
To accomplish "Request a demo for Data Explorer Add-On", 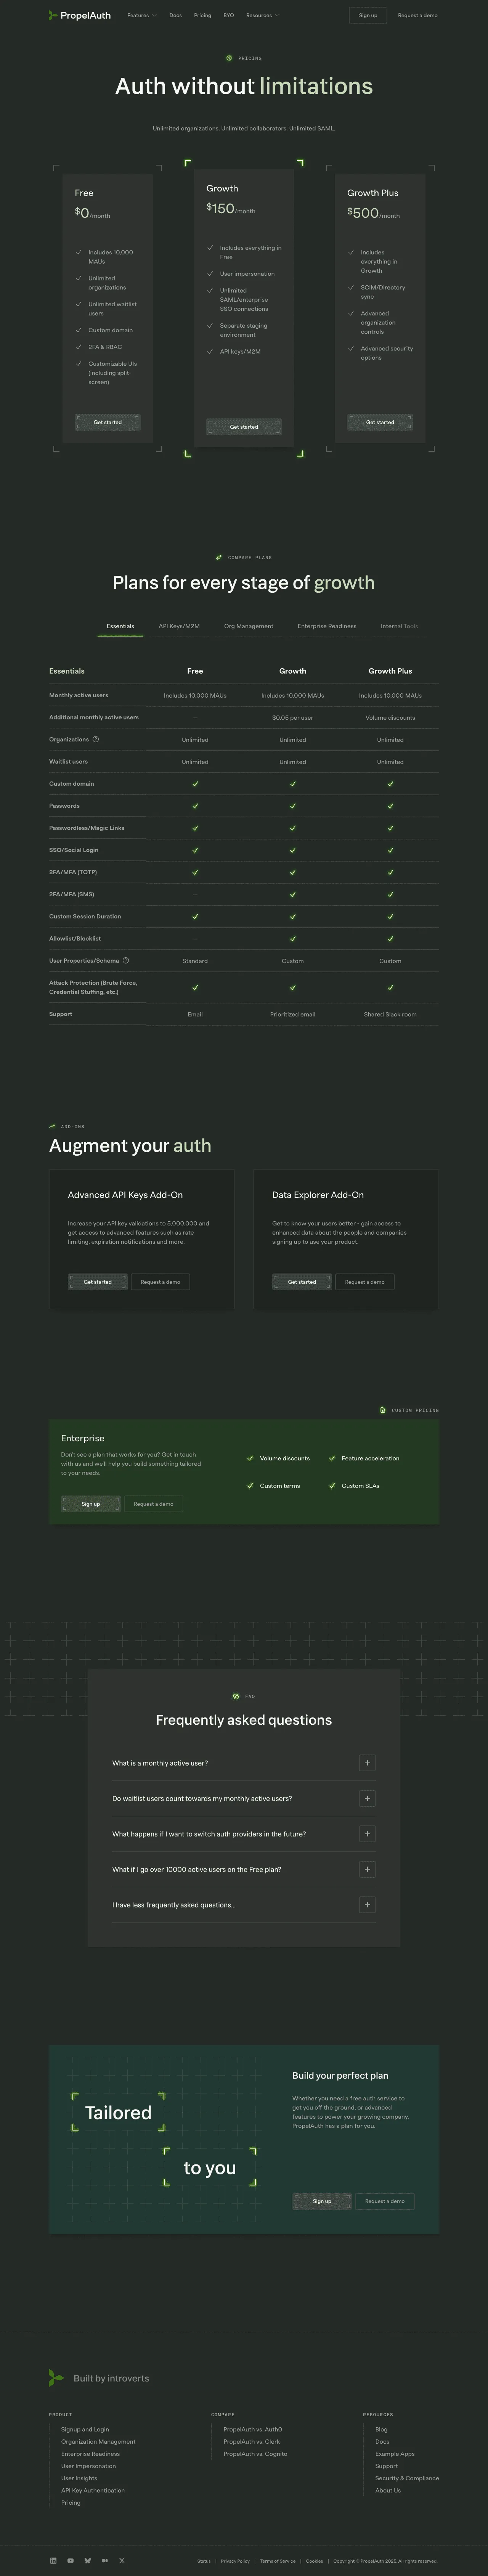I will [364, 1282].
